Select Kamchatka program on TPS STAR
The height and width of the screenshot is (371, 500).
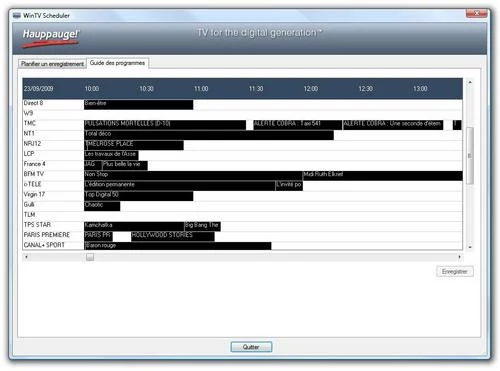coord(134,226)
